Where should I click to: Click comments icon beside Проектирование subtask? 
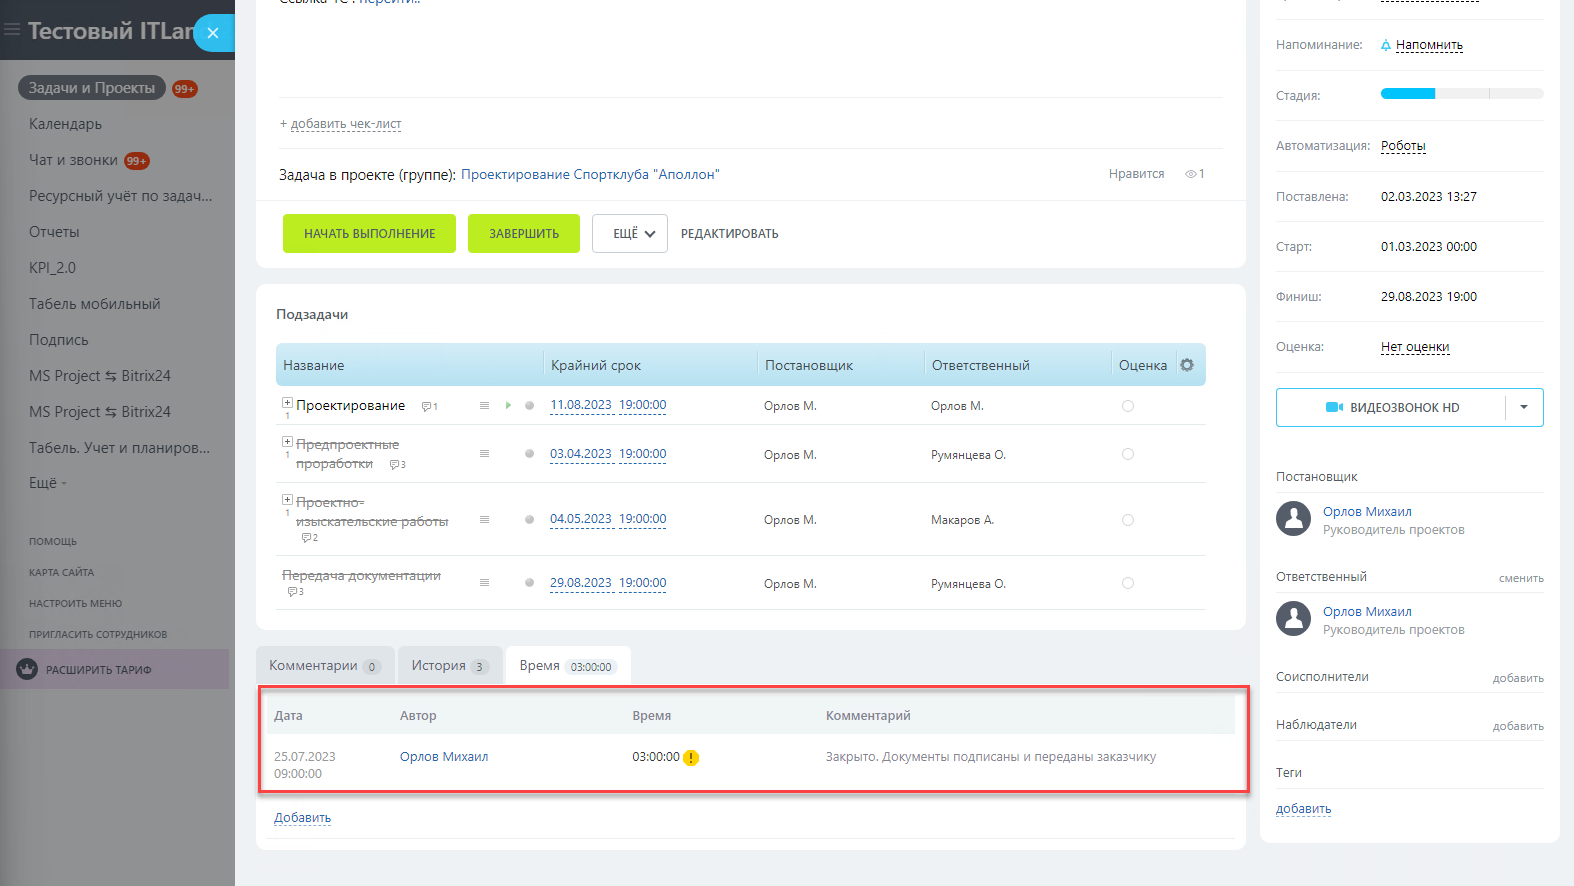coord(429,407)
